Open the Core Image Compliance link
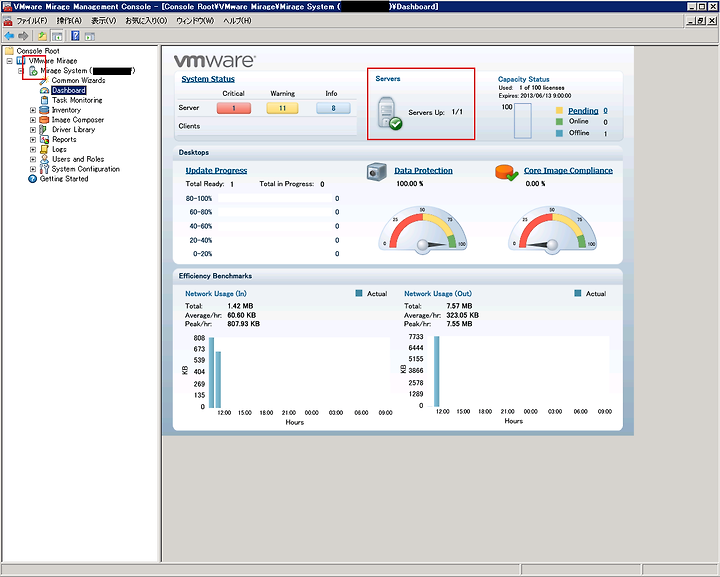This screenshot has width=720, height=577. point(568,170)
